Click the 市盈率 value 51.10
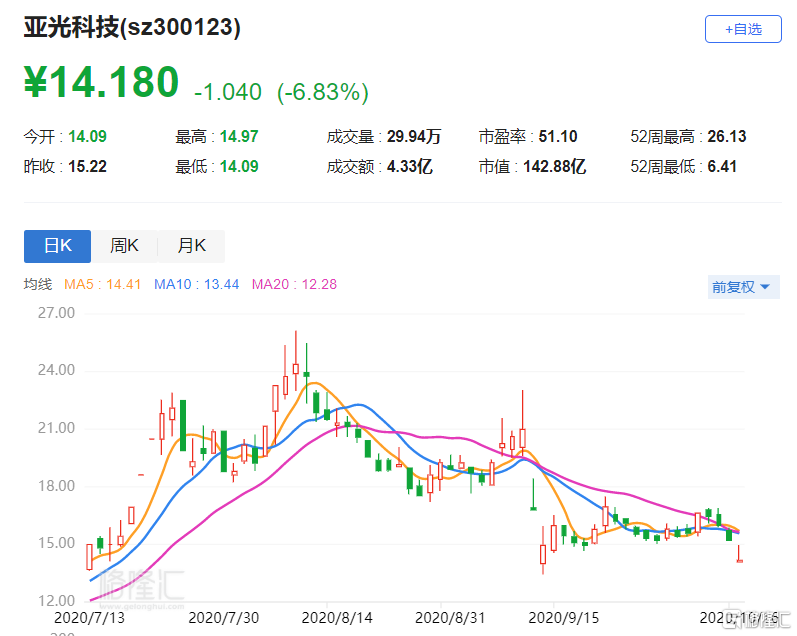The height and width of the screenshot is (636, 797). pyautogui.click(x=558, y=136)
